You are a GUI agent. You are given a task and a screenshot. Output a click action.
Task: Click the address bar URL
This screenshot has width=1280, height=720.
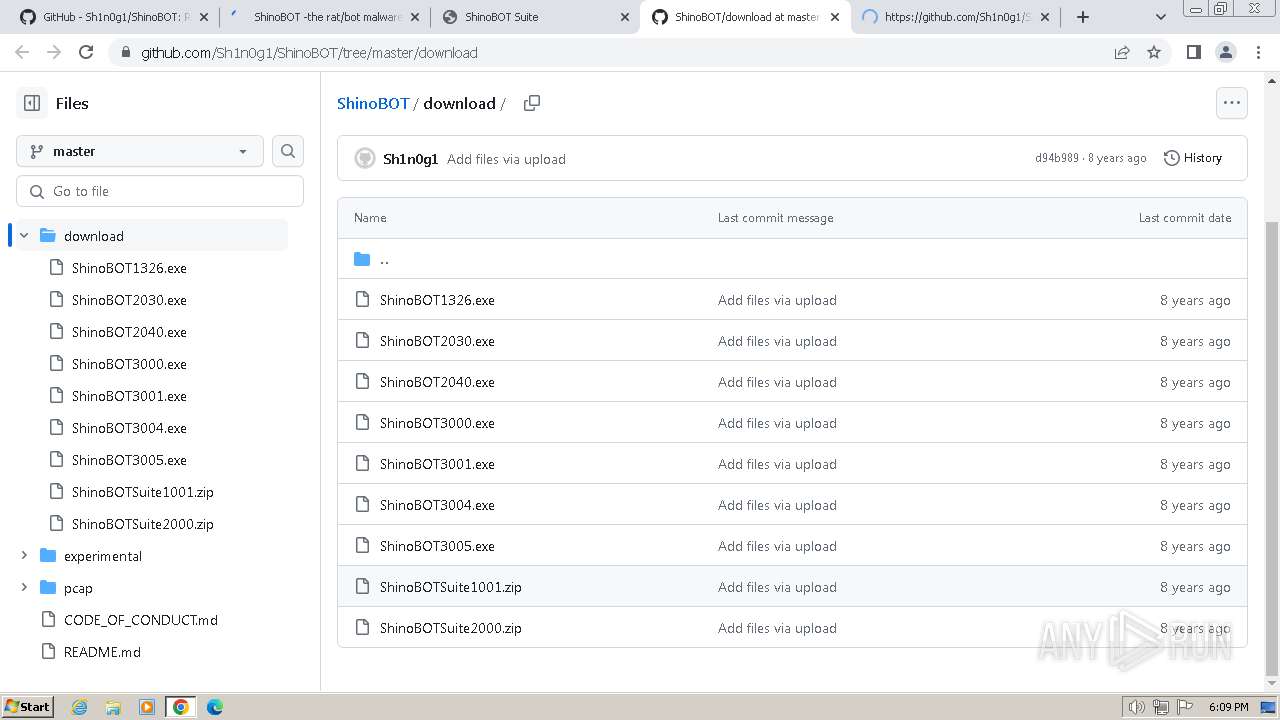coord(309,52)
